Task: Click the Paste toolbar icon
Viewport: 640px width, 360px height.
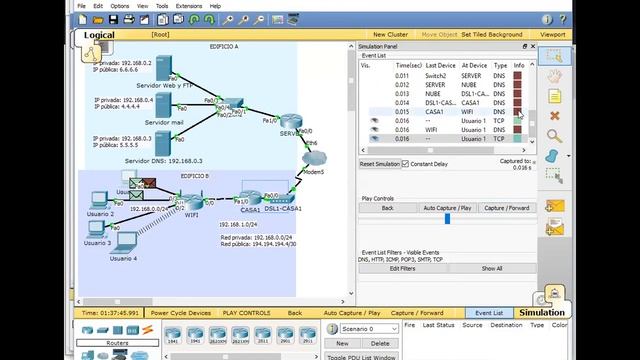Action: tap(178, 19)
